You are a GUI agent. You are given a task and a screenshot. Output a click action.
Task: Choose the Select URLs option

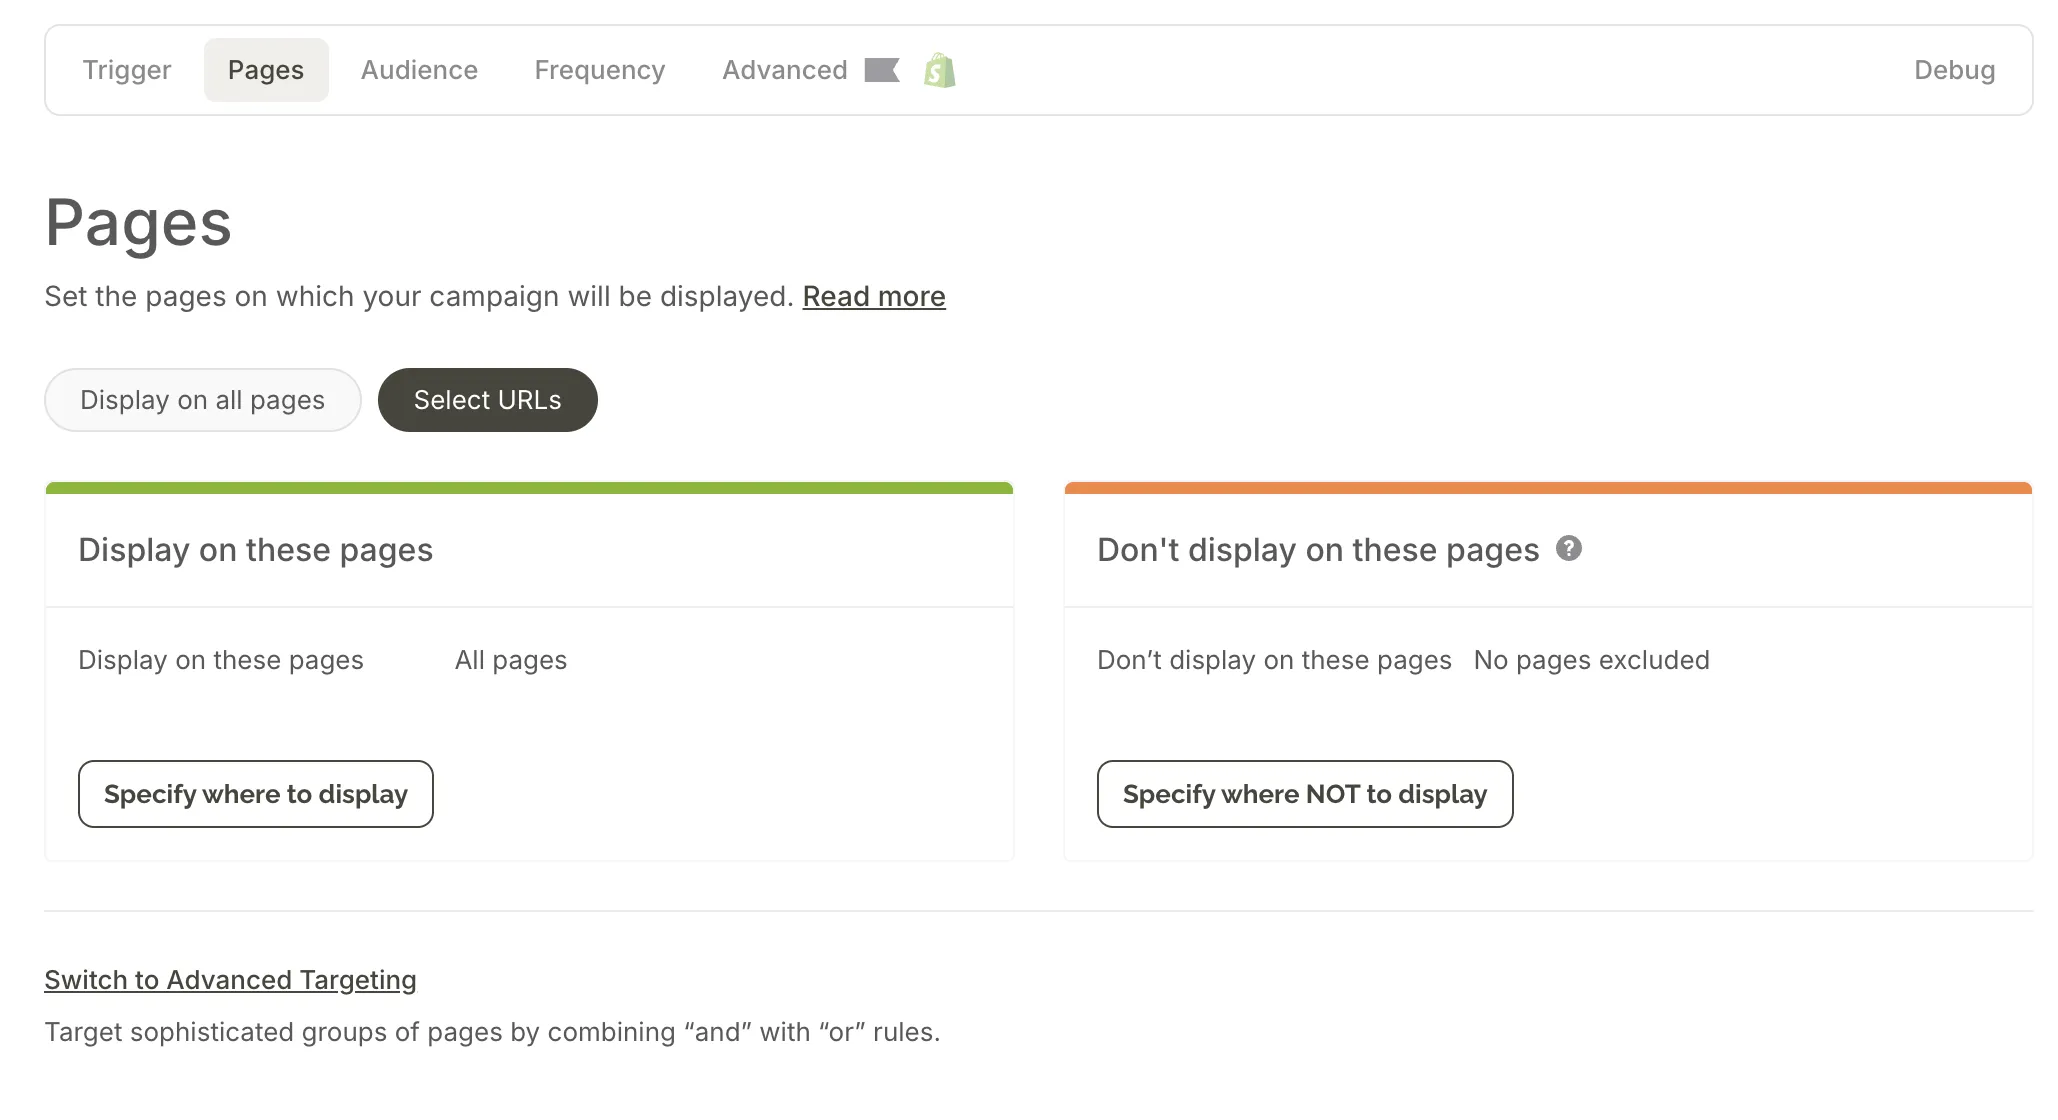point(487,400)
